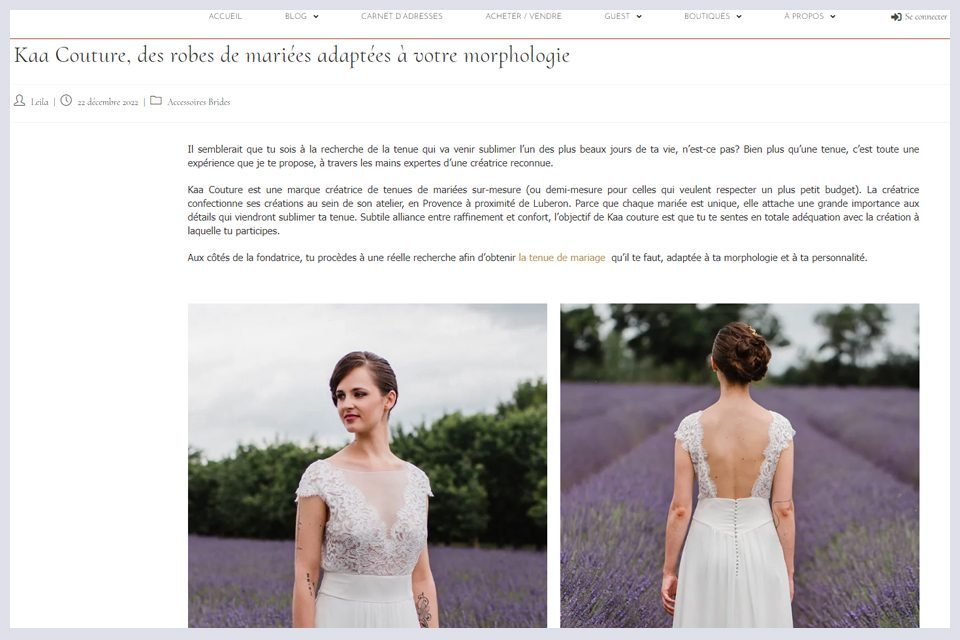Viewport: 960px width, 640px height.
Task: Expand the BOUTIQUES dropdown
Action: click(x=712, y=16)
